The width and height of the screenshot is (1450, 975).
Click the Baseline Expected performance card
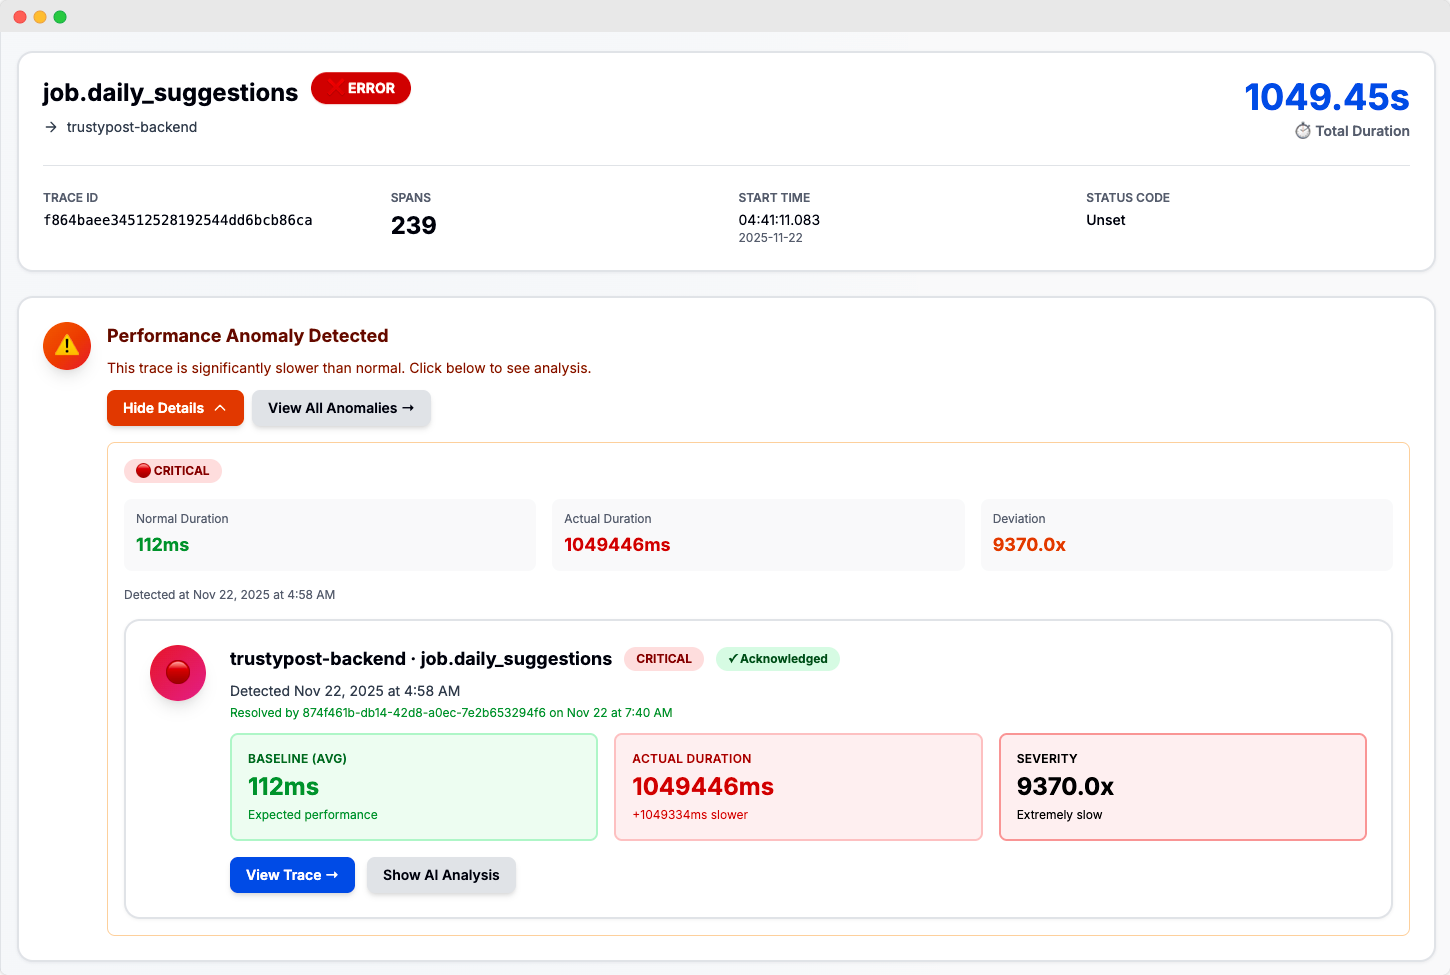tap(413, 786)
